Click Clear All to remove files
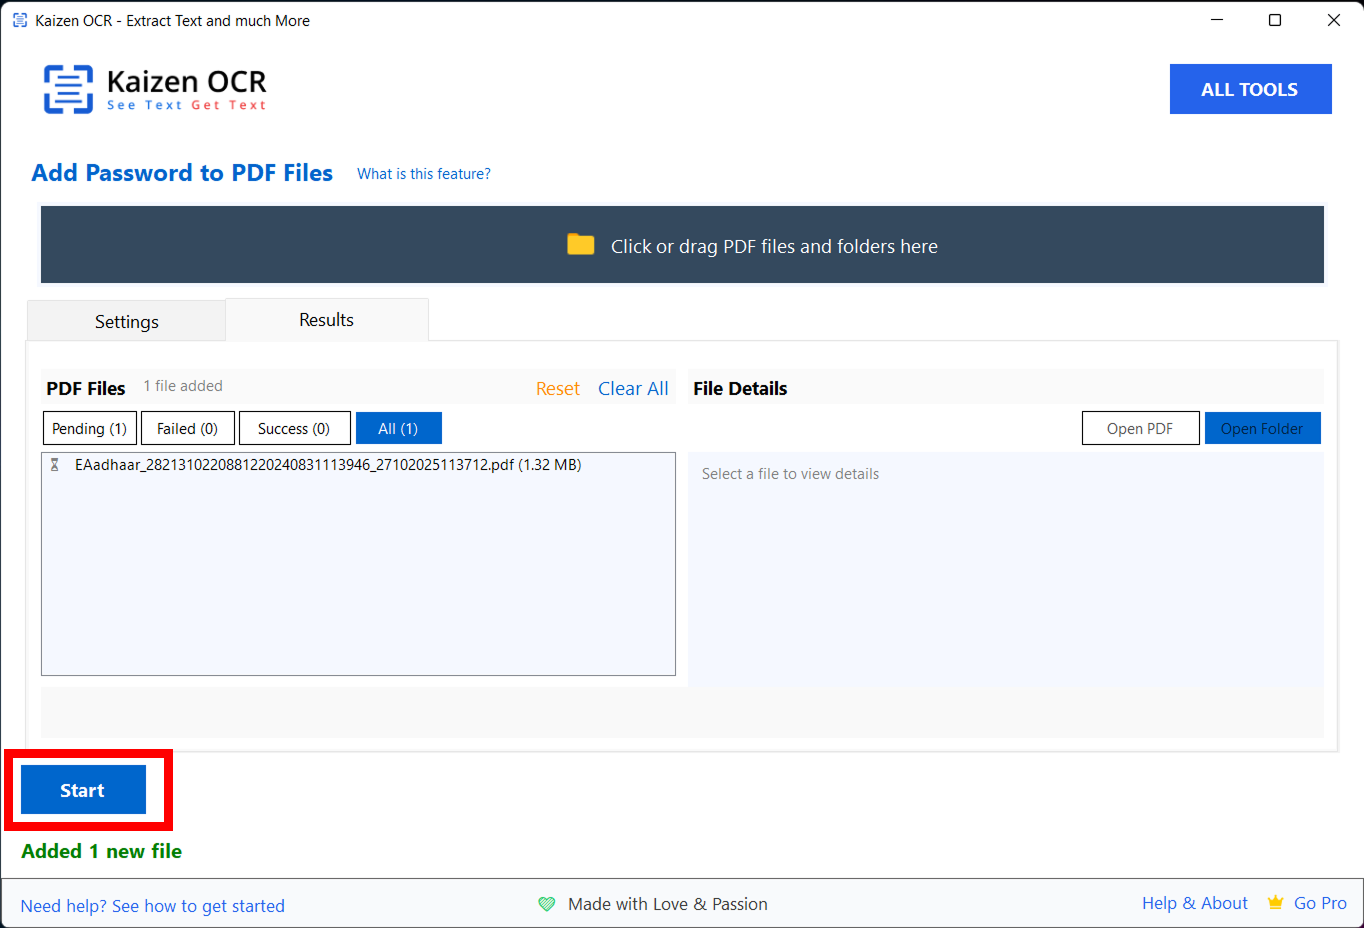Viewport: 1364px width, 928px height. pyautogui.click(x=633, y=389)
